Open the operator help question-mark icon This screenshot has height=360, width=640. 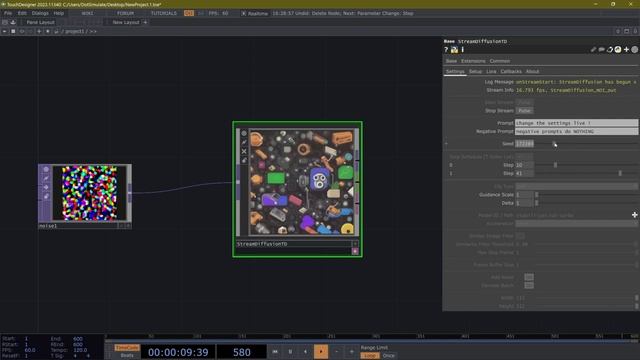point(446,50)
